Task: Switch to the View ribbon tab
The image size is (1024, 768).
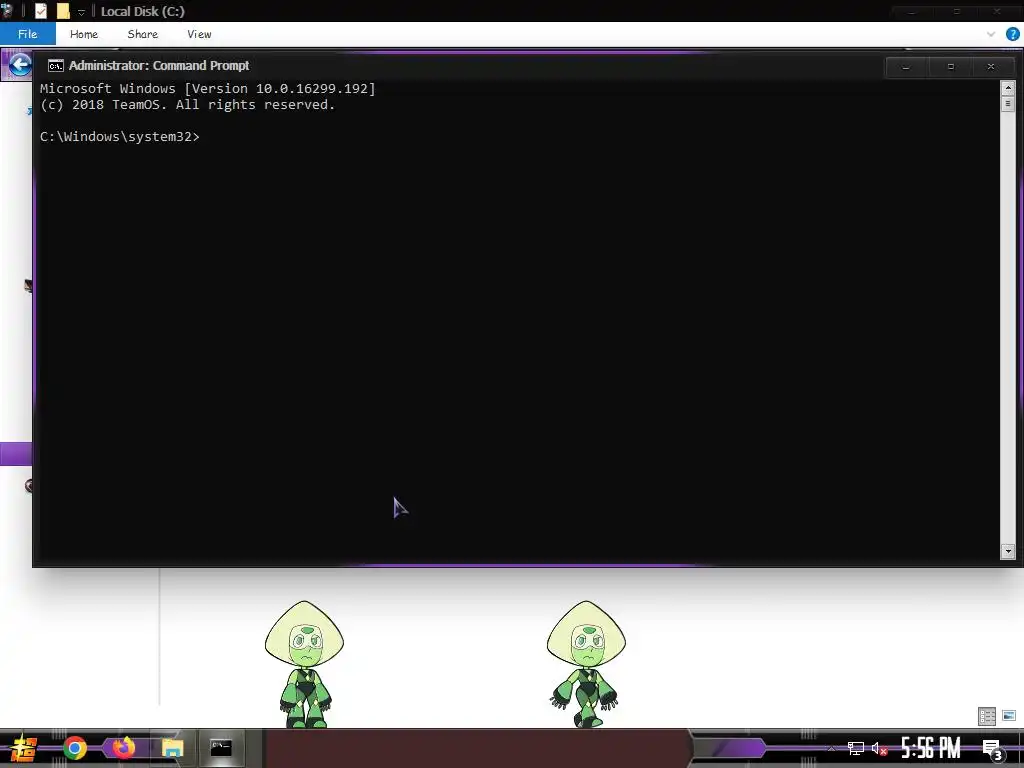Action: (x=199, y=34)
